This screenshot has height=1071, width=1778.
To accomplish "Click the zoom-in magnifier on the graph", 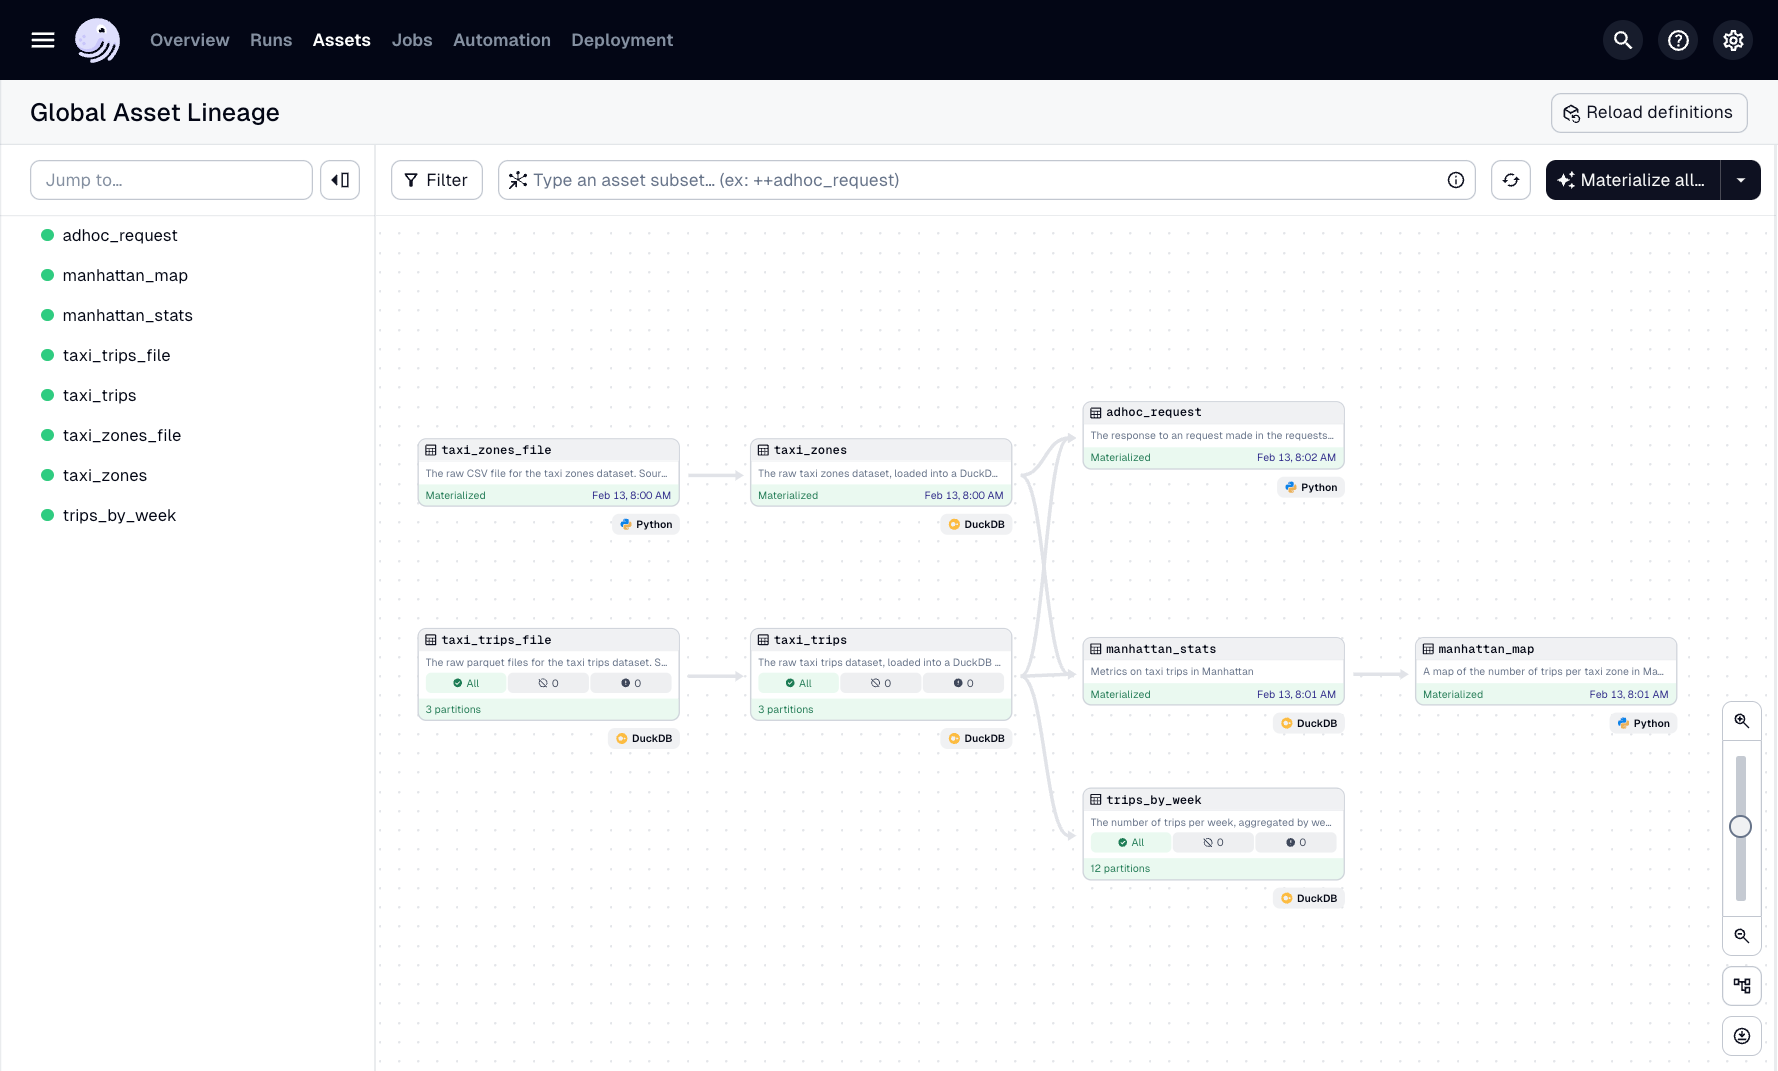I will point(1741,720).
